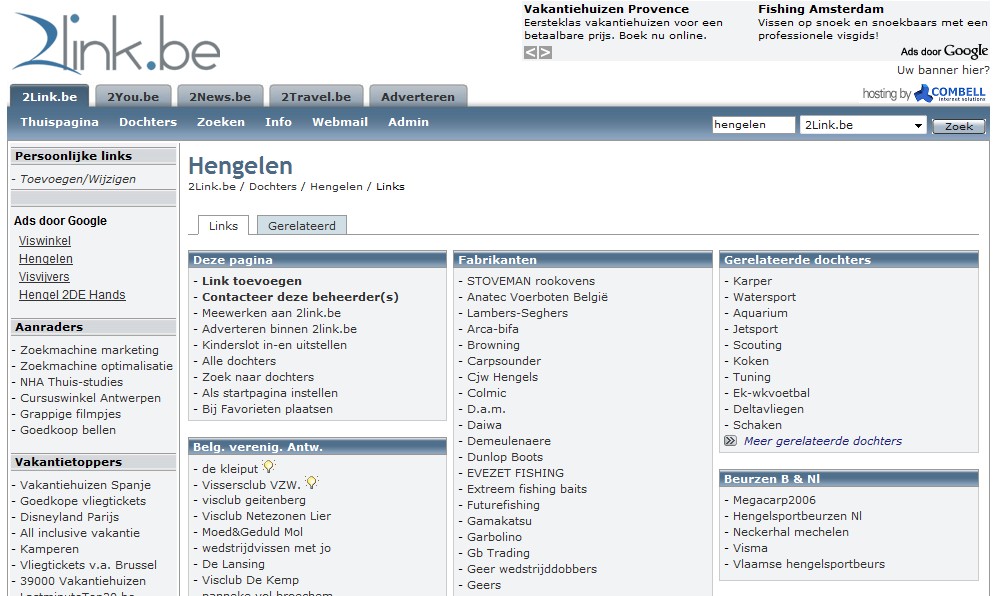Click the 2Link.be logo
The image size is (998, 596).
pos(116,43)
